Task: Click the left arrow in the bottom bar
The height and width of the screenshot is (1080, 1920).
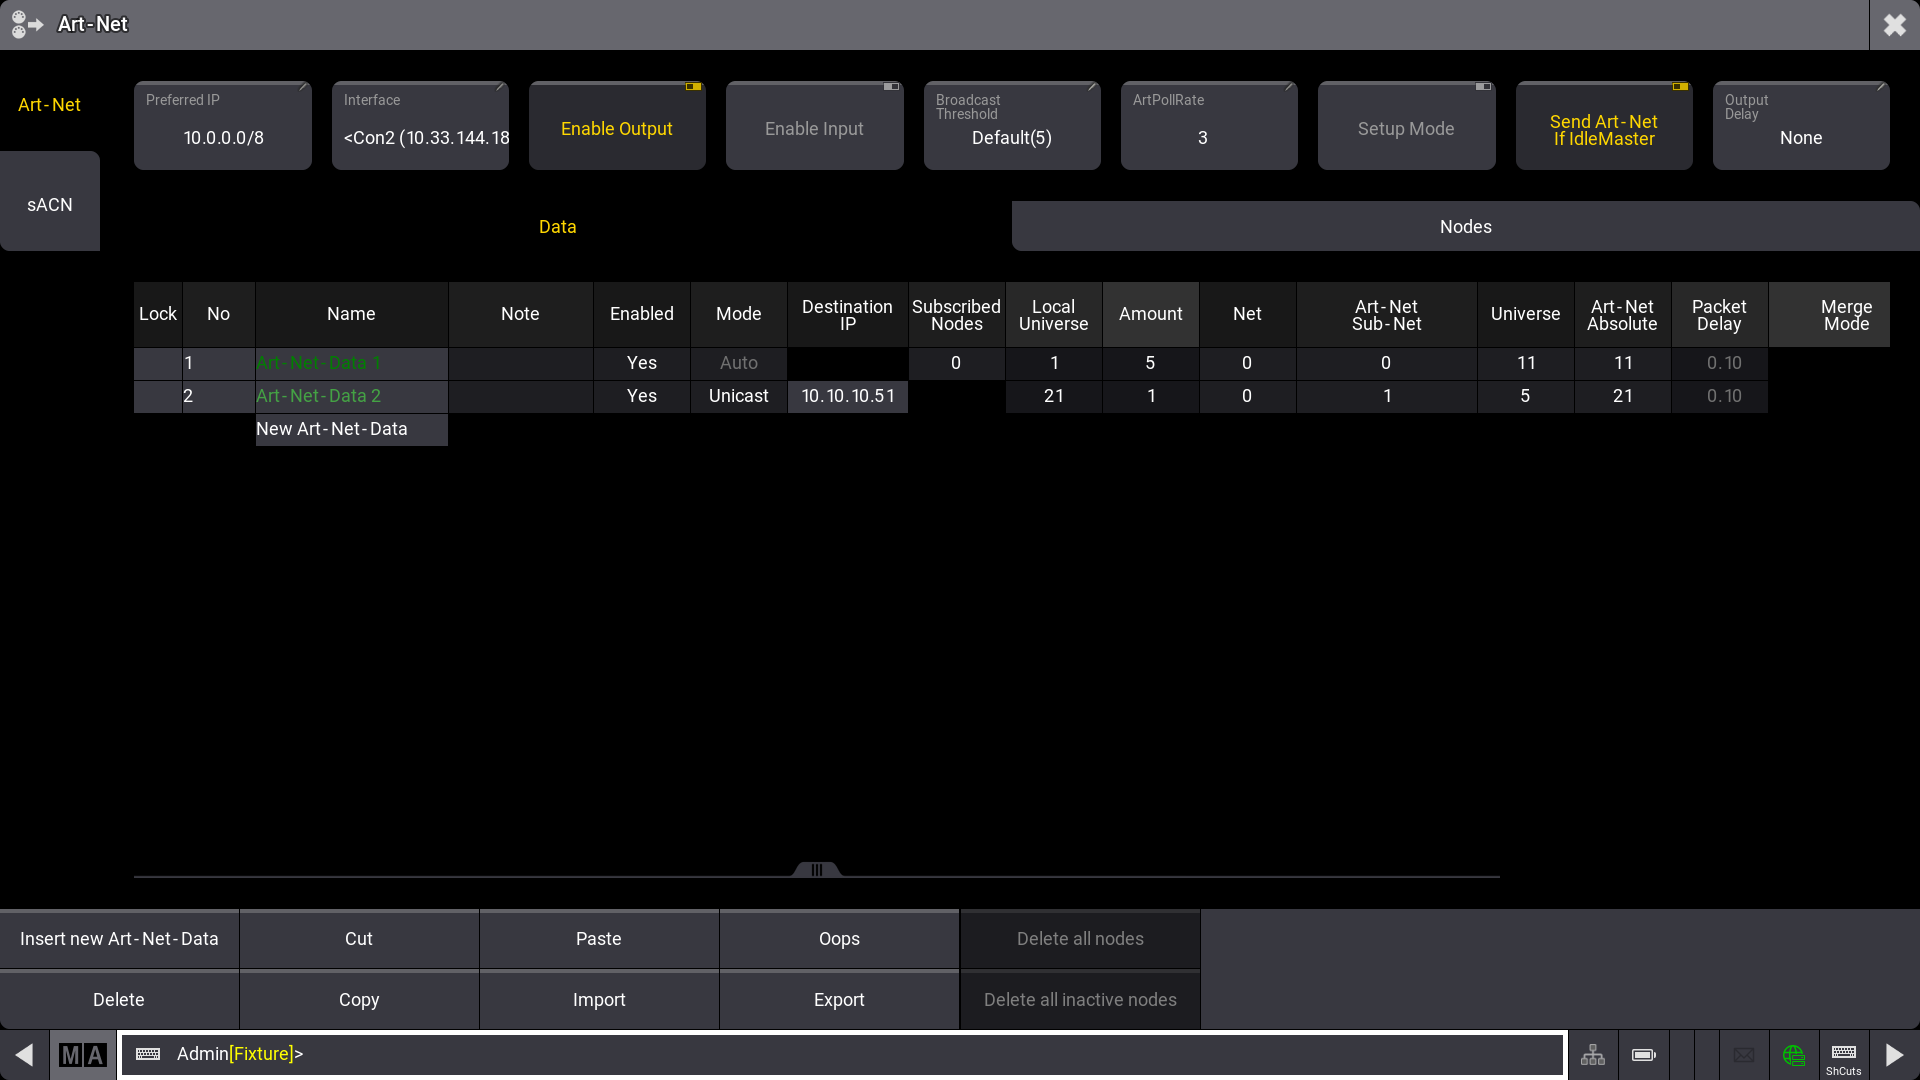Action: [x=24, y=1055]
